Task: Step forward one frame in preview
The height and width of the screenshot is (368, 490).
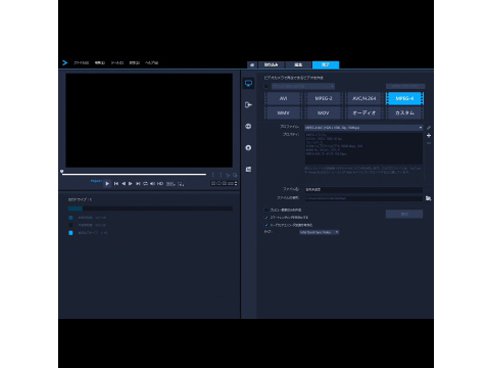Action: tap(130, 184)
